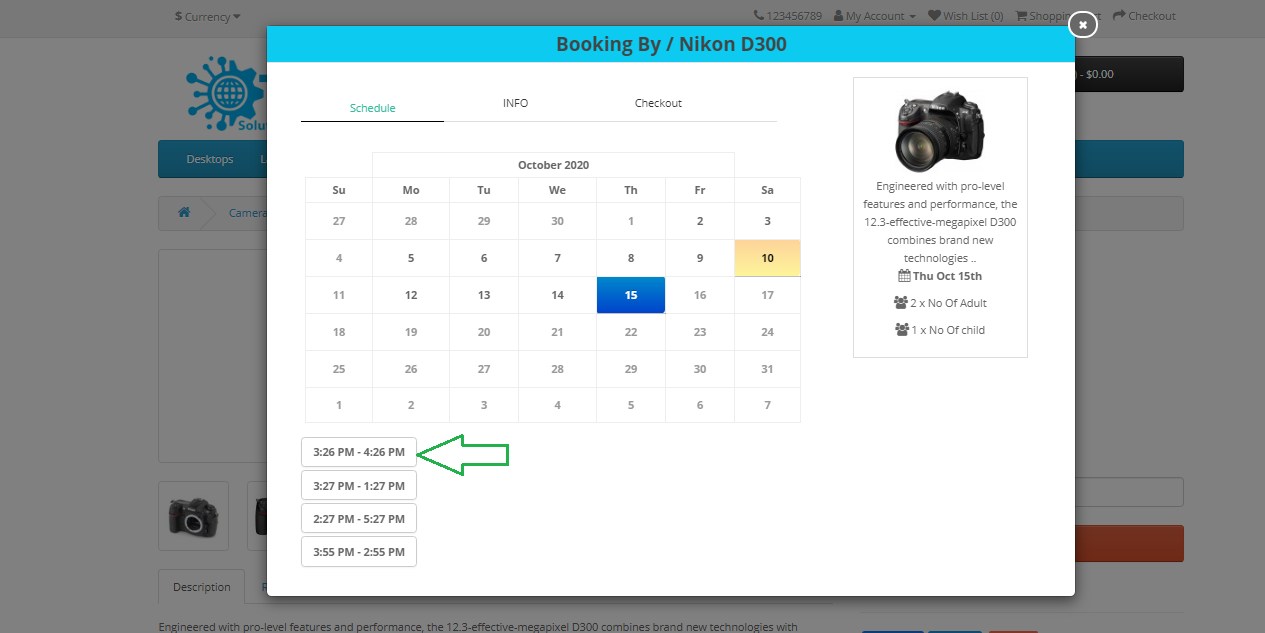
Task: Click the 1 x No Of child summary line
Action: click(x=940, y=330)
